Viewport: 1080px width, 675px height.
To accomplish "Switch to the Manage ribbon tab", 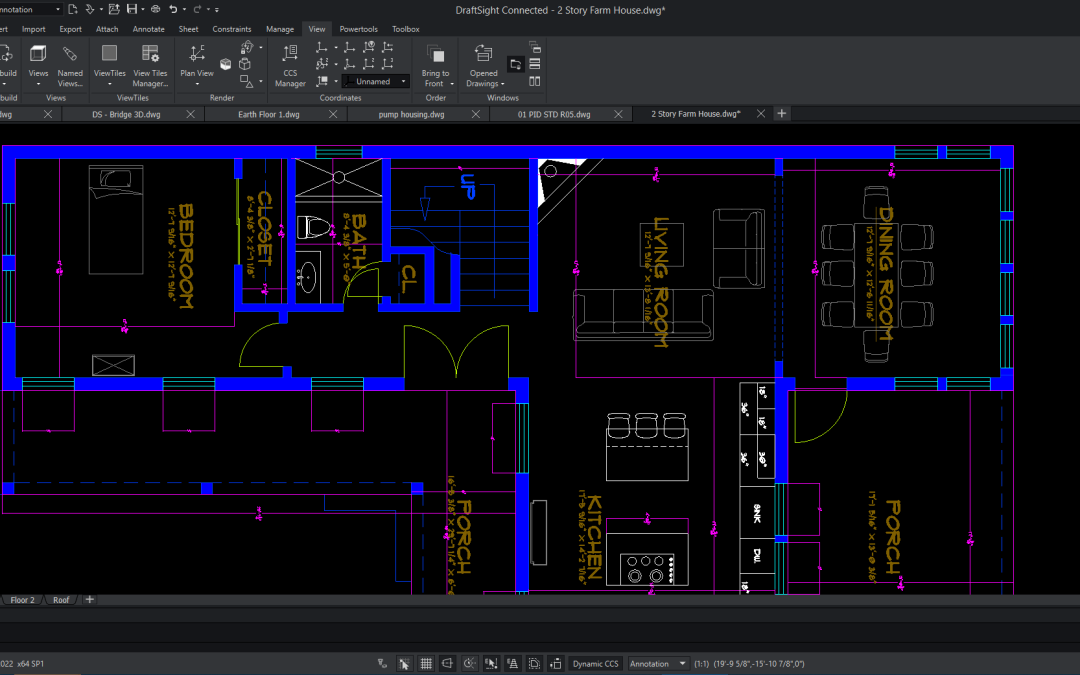I will (280, 29).
